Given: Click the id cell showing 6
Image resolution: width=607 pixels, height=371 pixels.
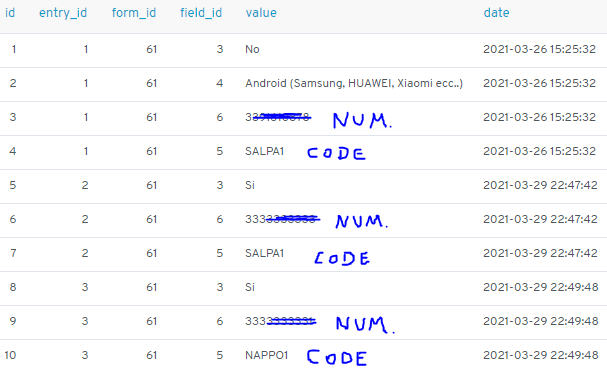Looking at the screenshot, I should (13, 219).
